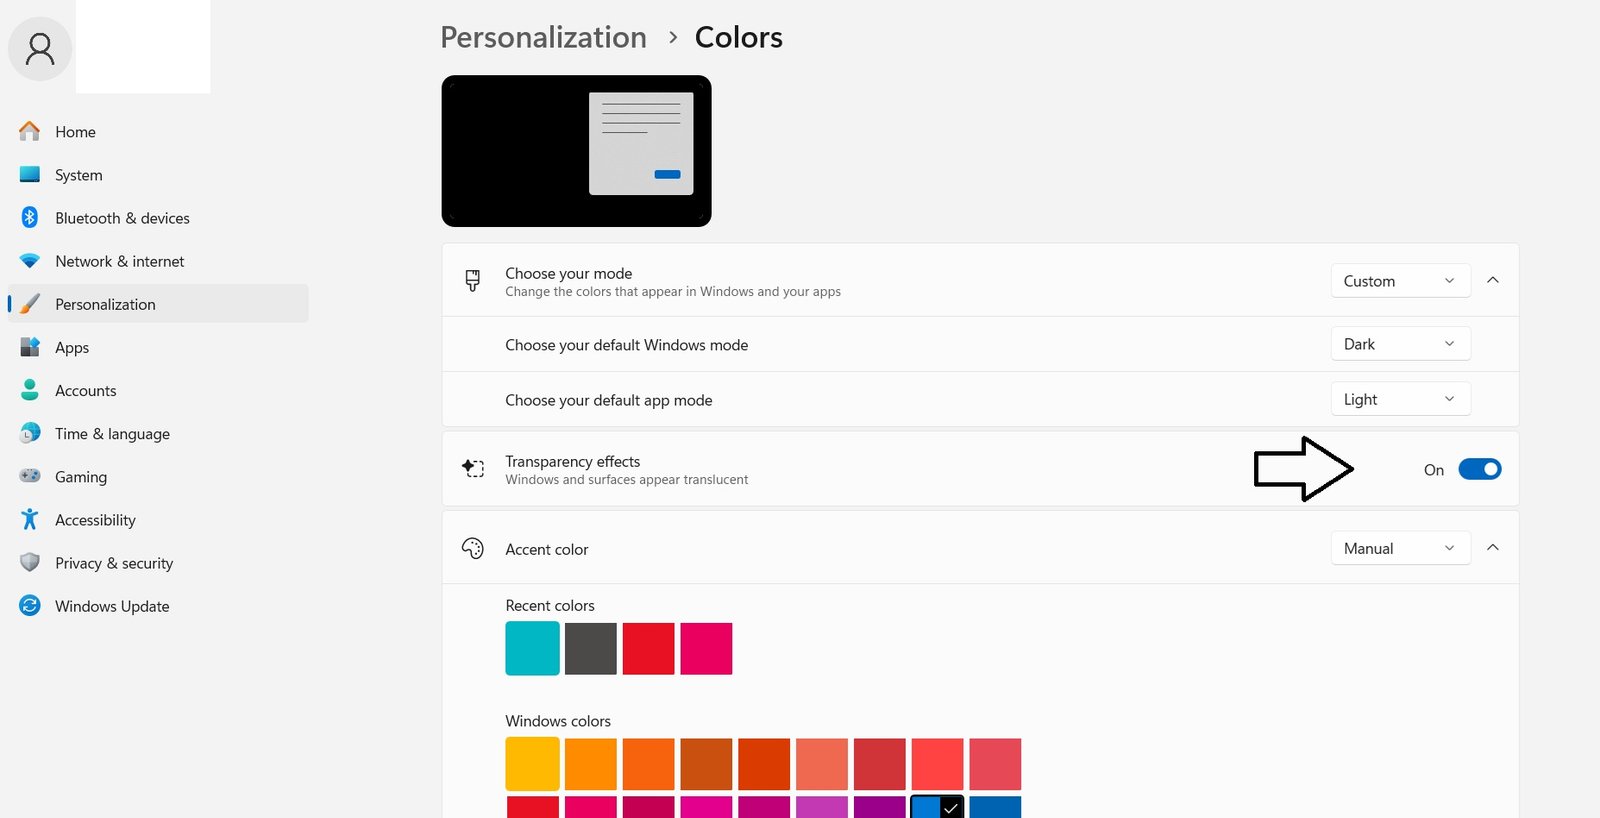Screen dimensions: 1600x818
Task: Click the color mode preview thumbnail
Action: click(x=577, y=151)
